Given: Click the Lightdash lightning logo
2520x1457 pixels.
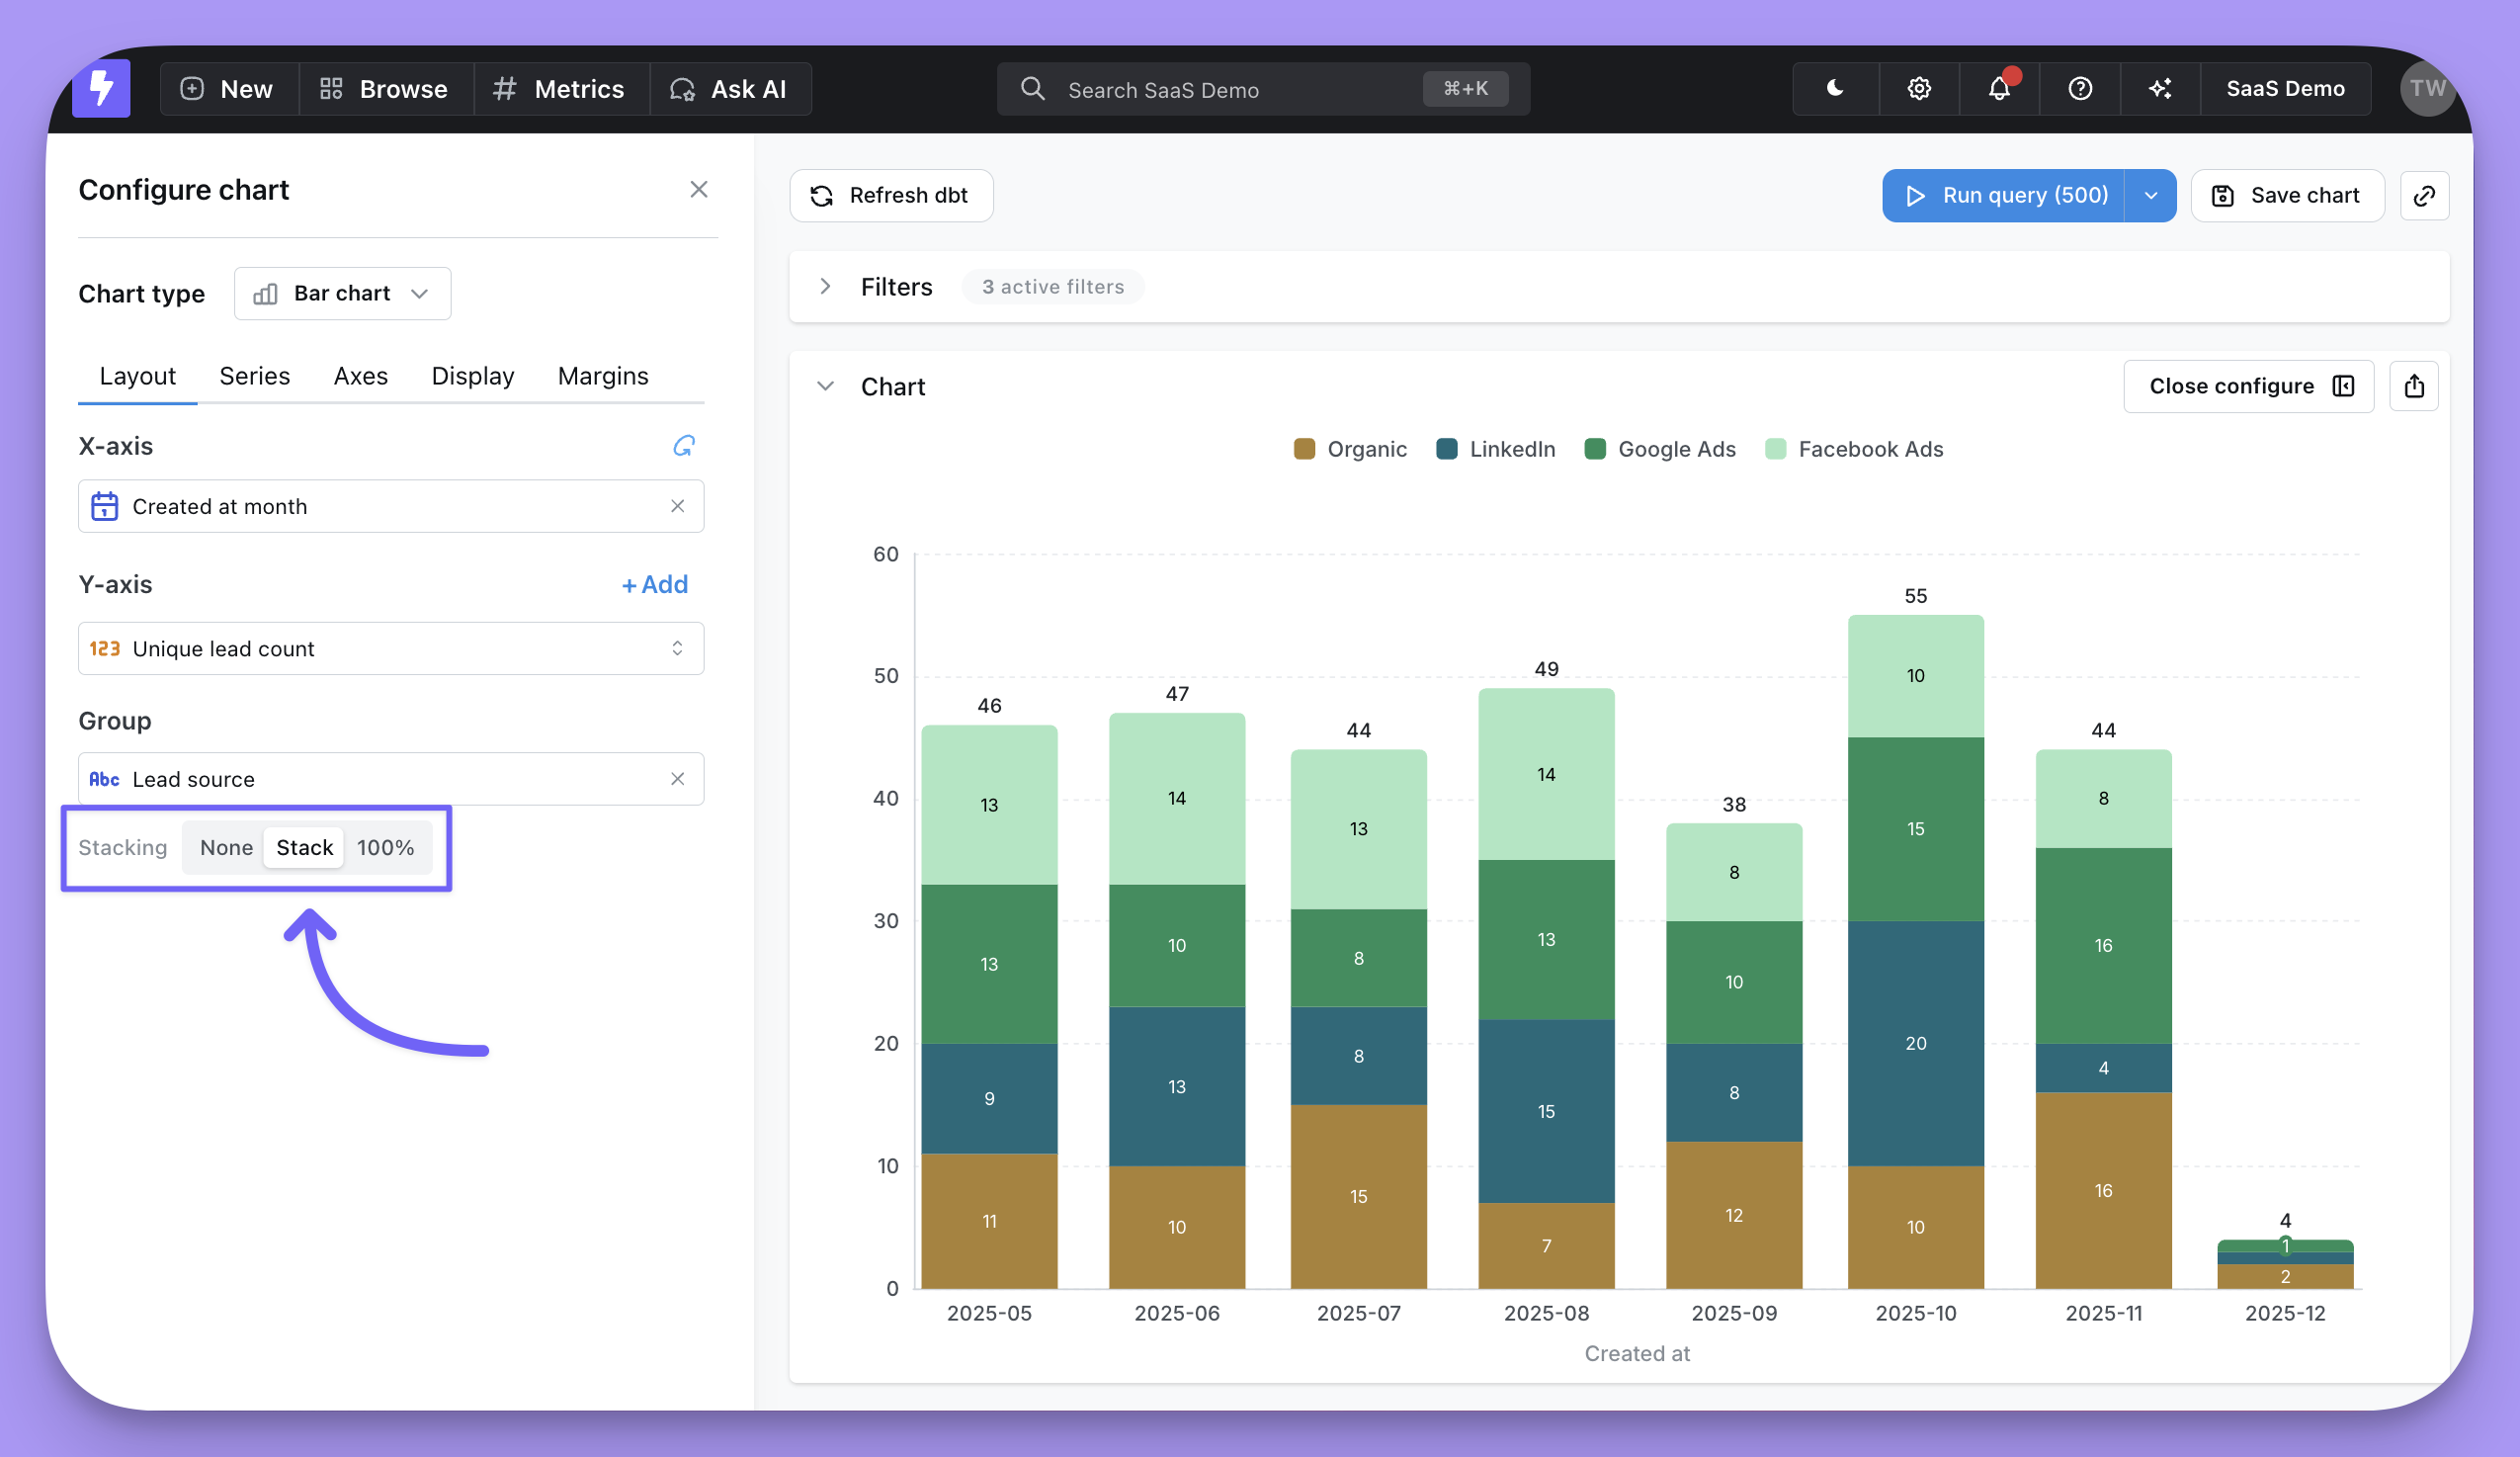Looking at the screenshot, I should (101, 88).
